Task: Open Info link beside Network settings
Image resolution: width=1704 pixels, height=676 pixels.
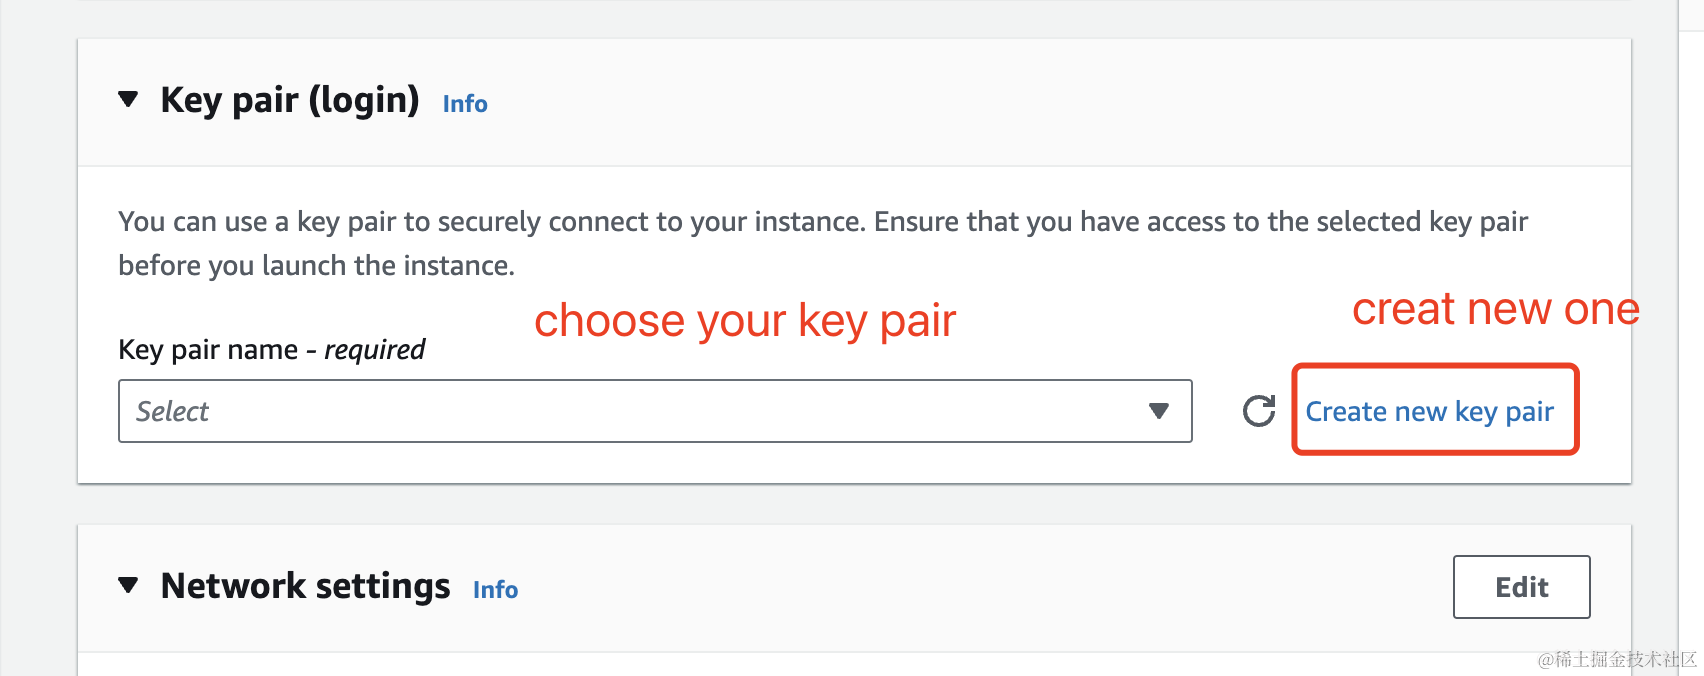Action: coord(495,590)
